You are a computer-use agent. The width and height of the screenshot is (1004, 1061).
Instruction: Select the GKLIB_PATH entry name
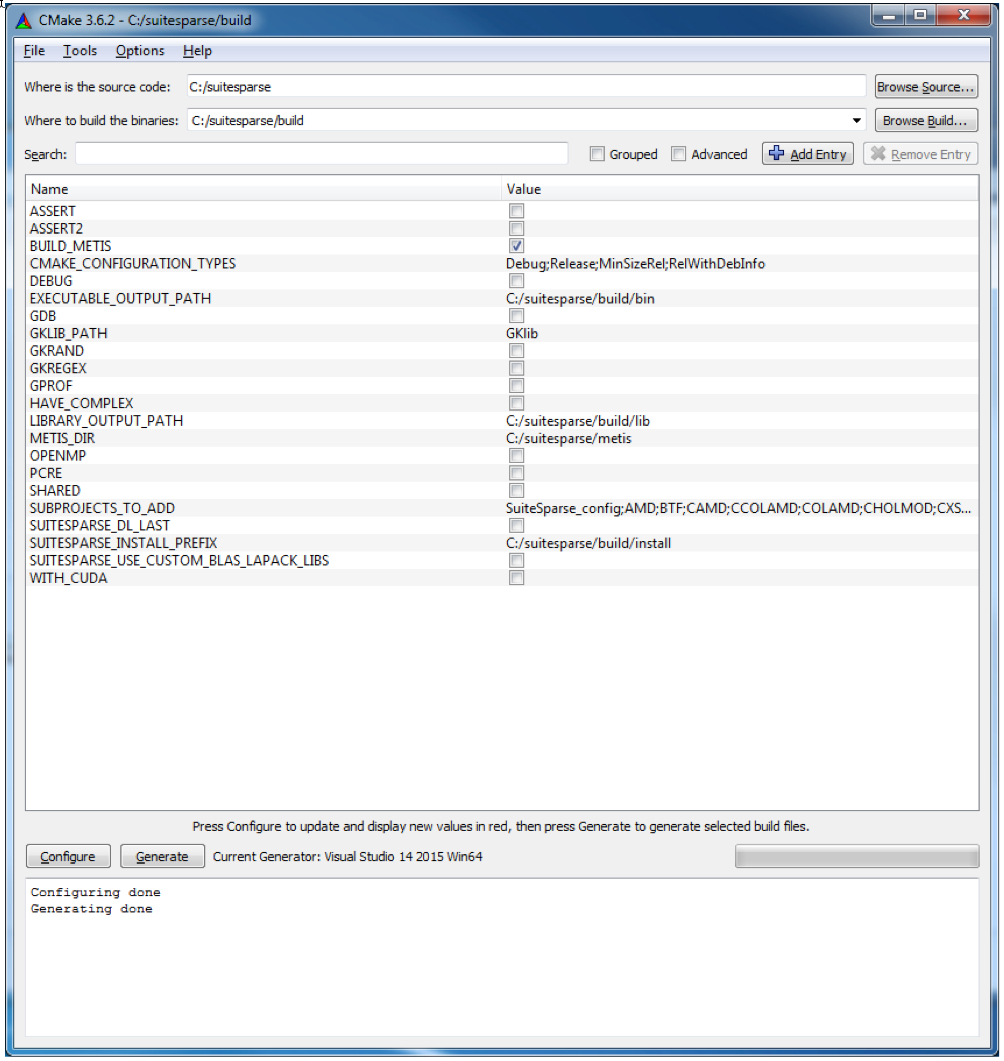coord(69,334)
